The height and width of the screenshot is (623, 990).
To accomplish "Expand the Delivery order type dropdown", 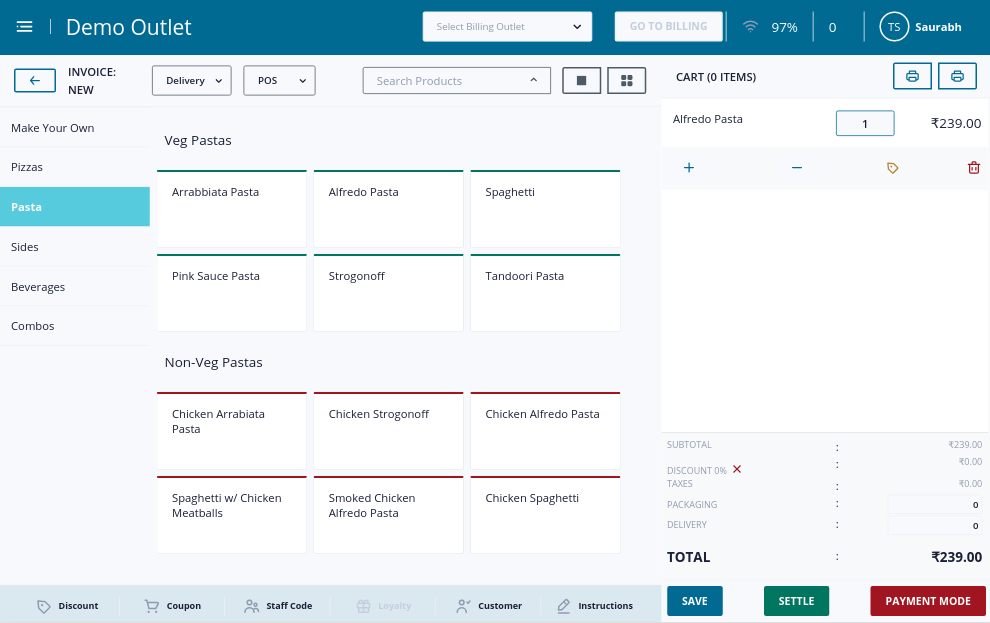I will tap(192, 81).
